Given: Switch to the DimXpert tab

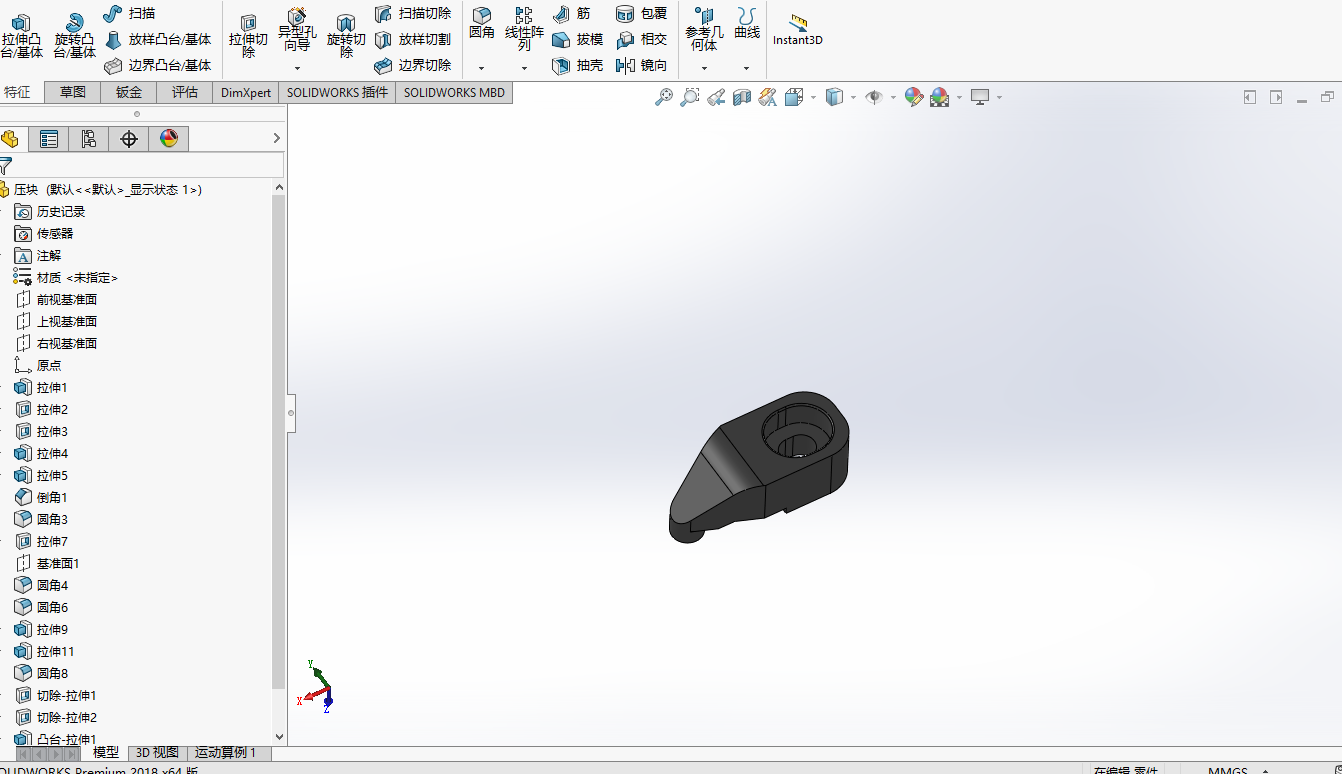Looking at the screenshot, I should 246,92.
